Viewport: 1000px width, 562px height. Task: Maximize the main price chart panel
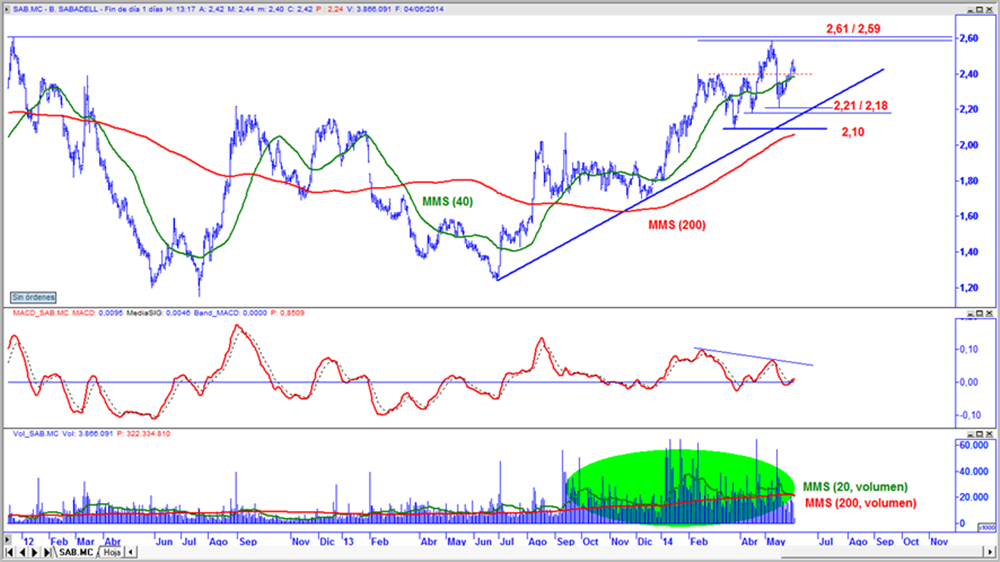[x=980, y=10]
